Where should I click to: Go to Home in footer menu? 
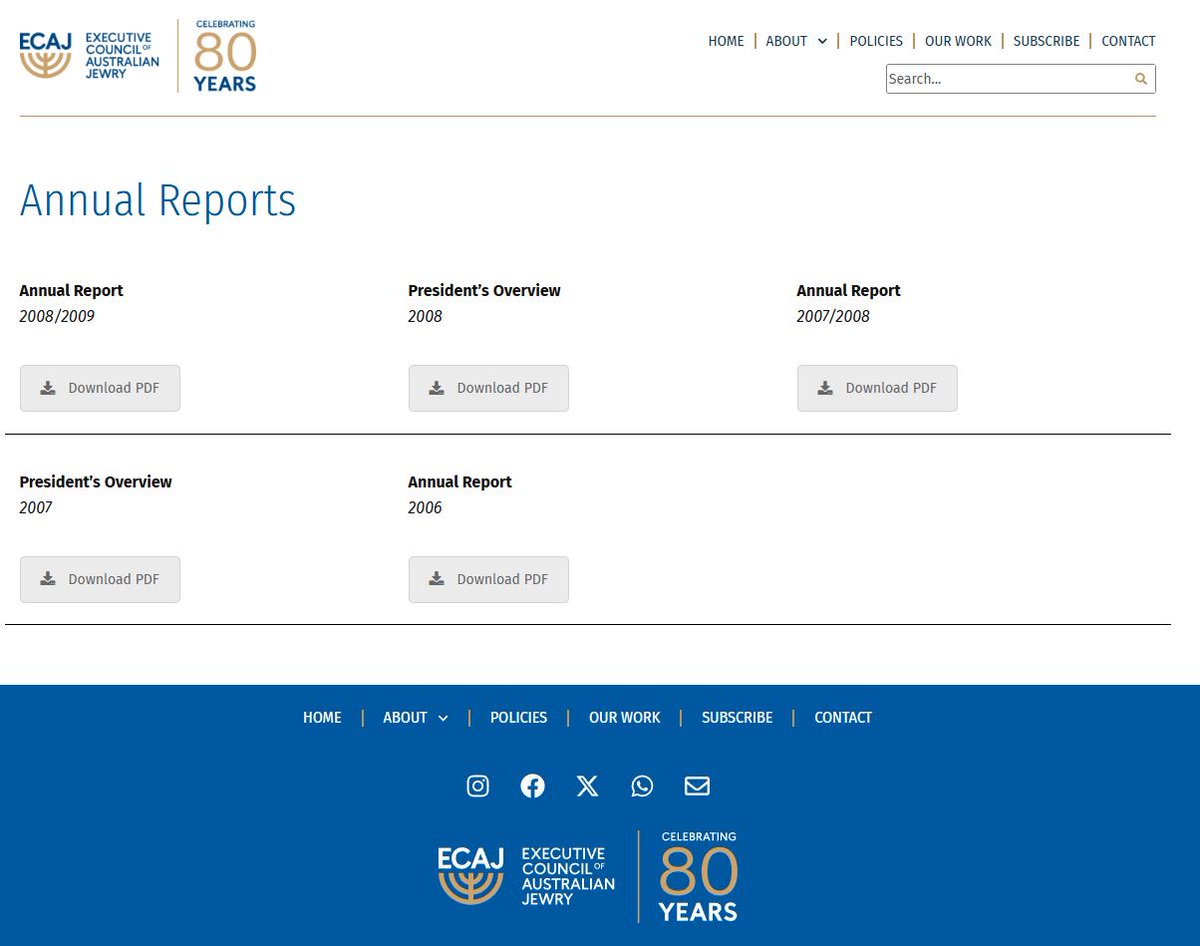(322, 717)
